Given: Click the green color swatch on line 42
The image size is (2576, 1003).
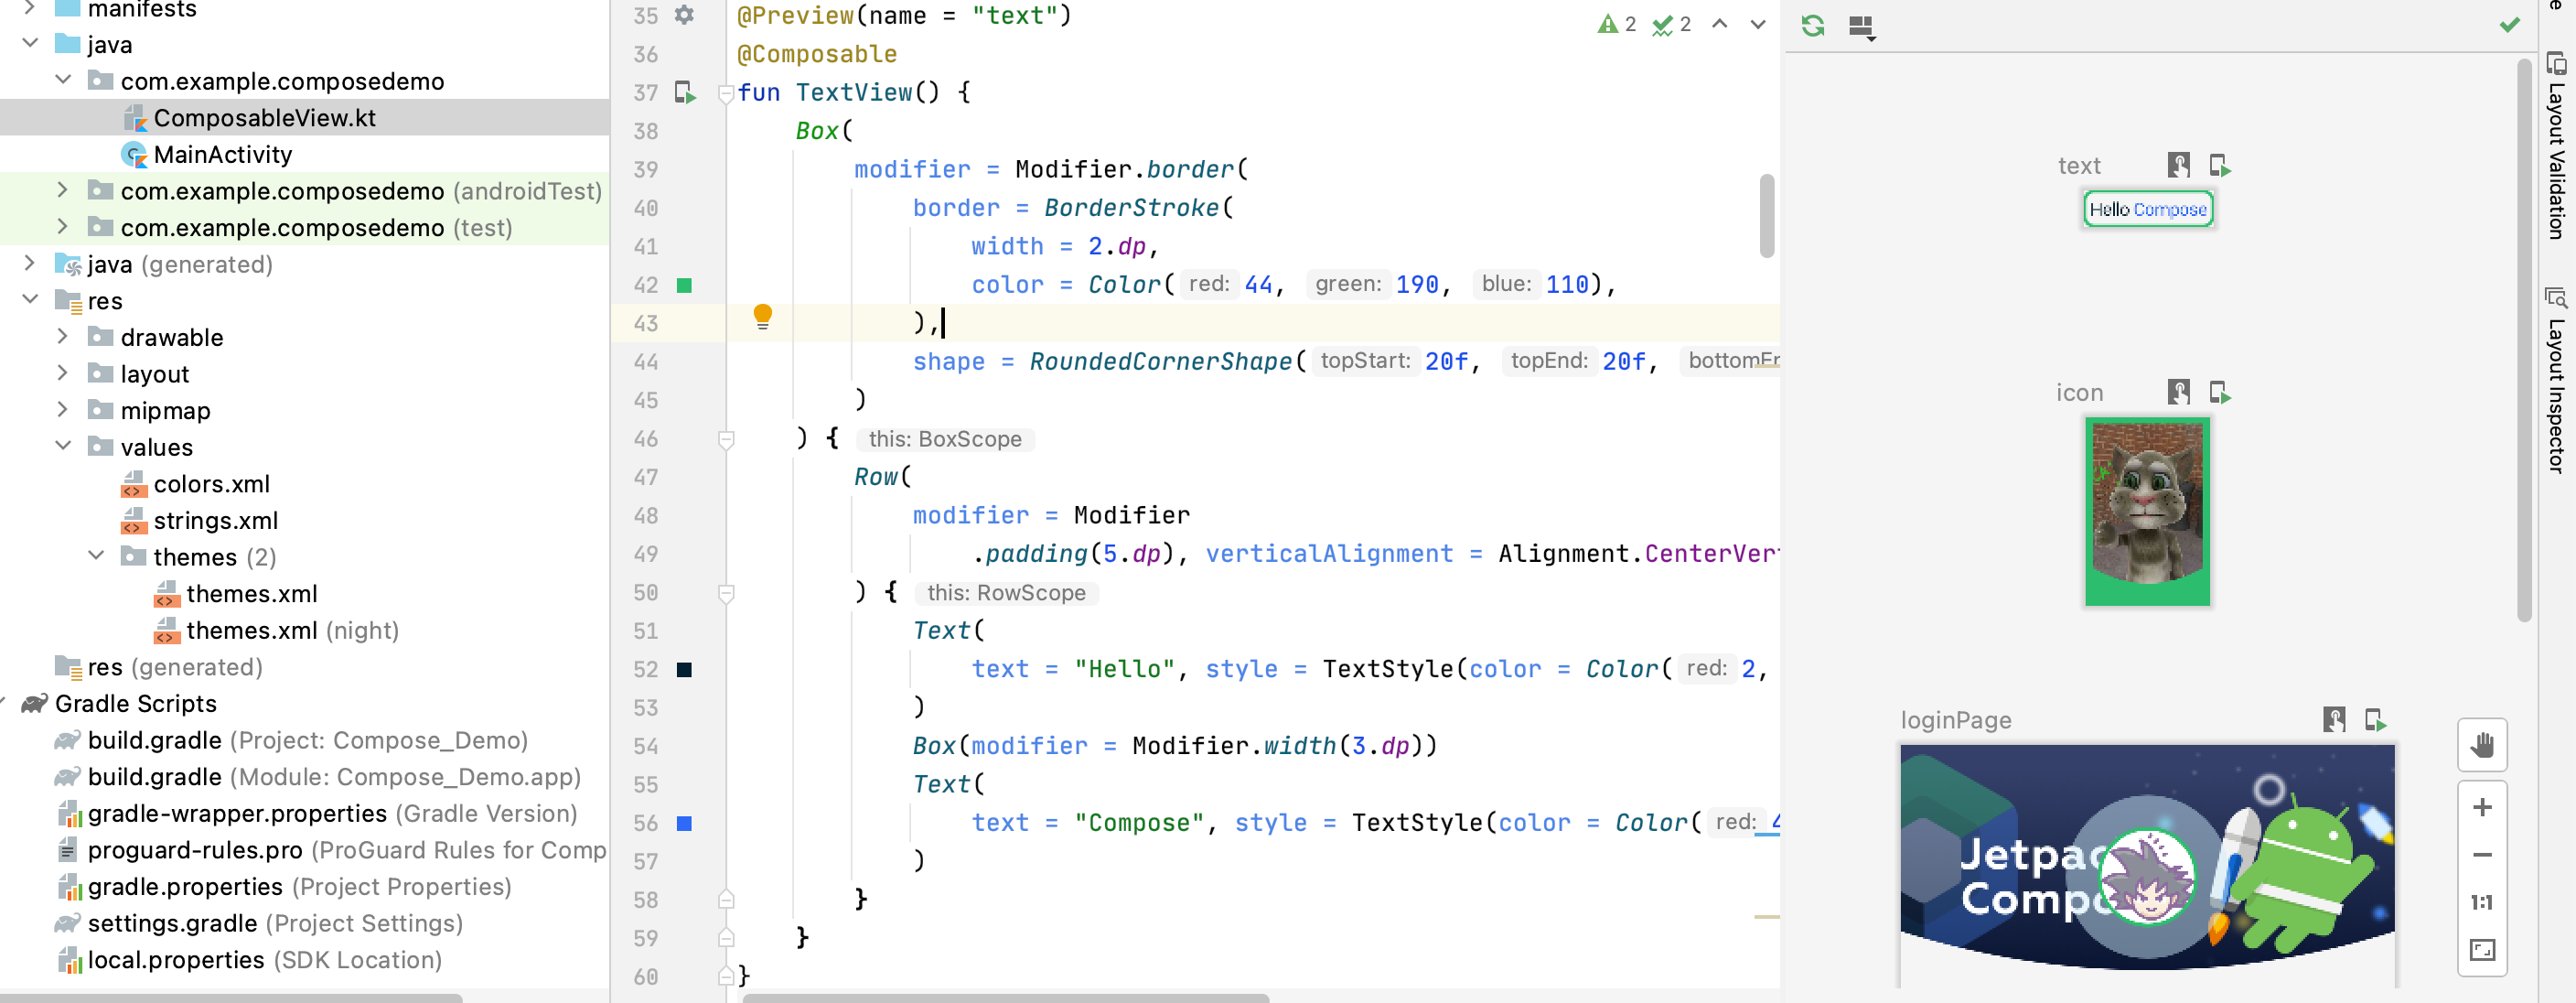Looking at the screenshot, I should point(686,285).
